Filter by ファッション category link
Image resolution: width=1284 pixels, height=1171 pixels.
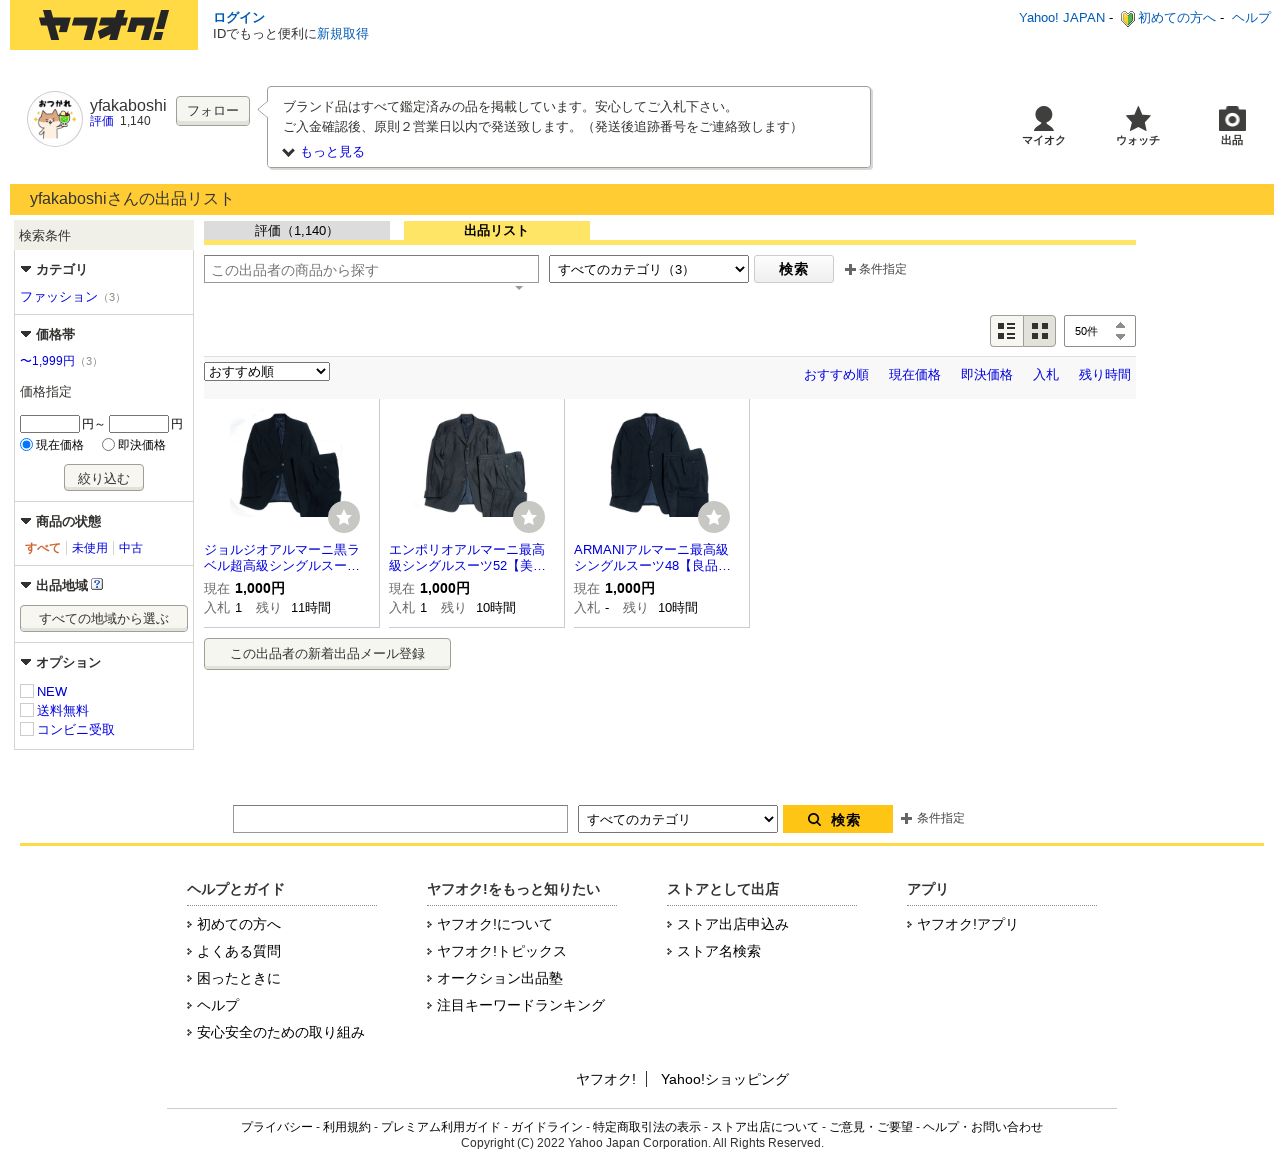pyautogui.click(x=59, y=297)
